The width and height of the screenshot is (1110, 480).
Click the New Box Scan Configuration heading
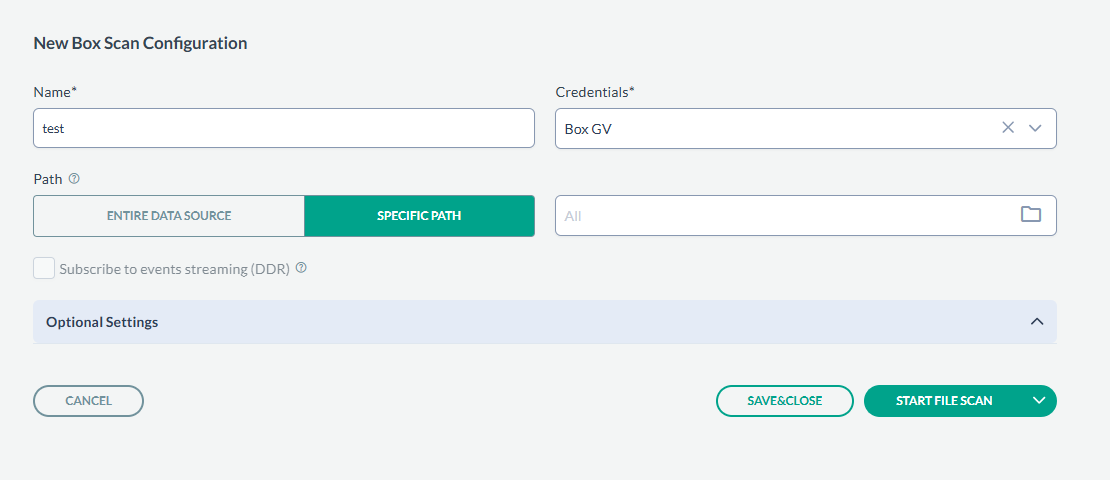pyautogui.click(x=140, y=43)
